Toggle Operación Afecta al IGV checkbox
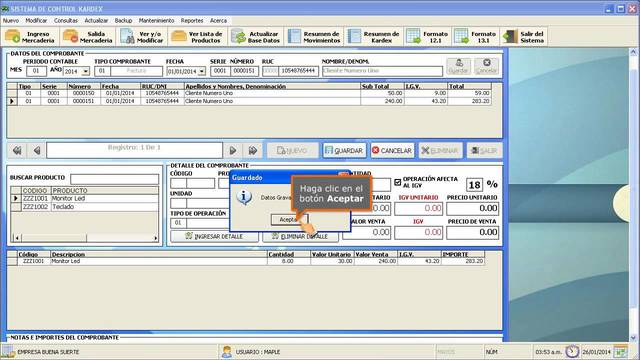Viewport: 640px width, 360px height. (398, 182)
